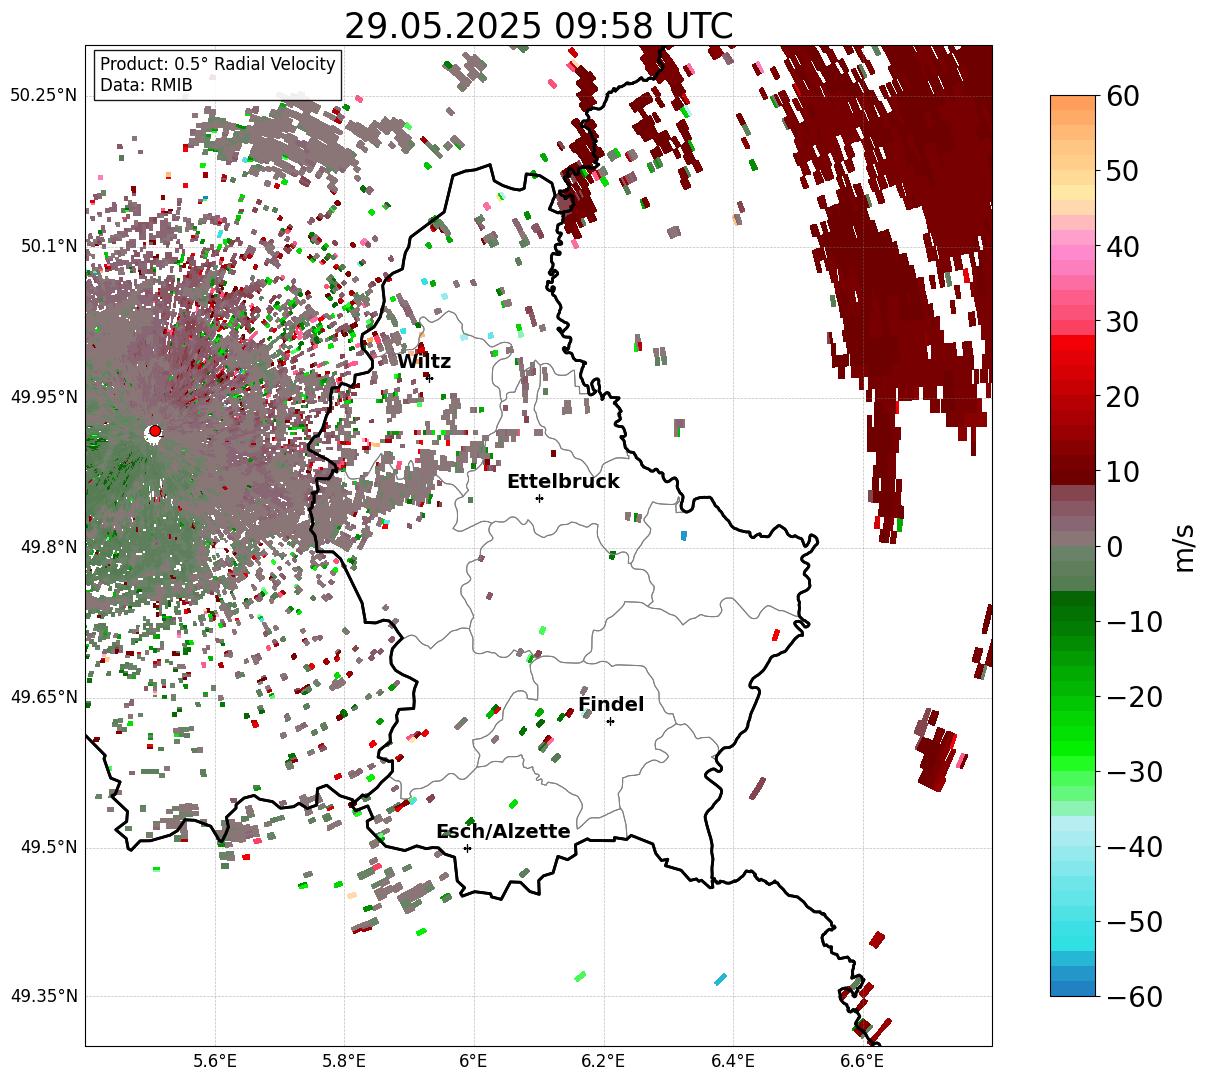1207x1081 pixels.
Task: Click the cross marker below Ettelbruck
Action: tap(540, 498)
